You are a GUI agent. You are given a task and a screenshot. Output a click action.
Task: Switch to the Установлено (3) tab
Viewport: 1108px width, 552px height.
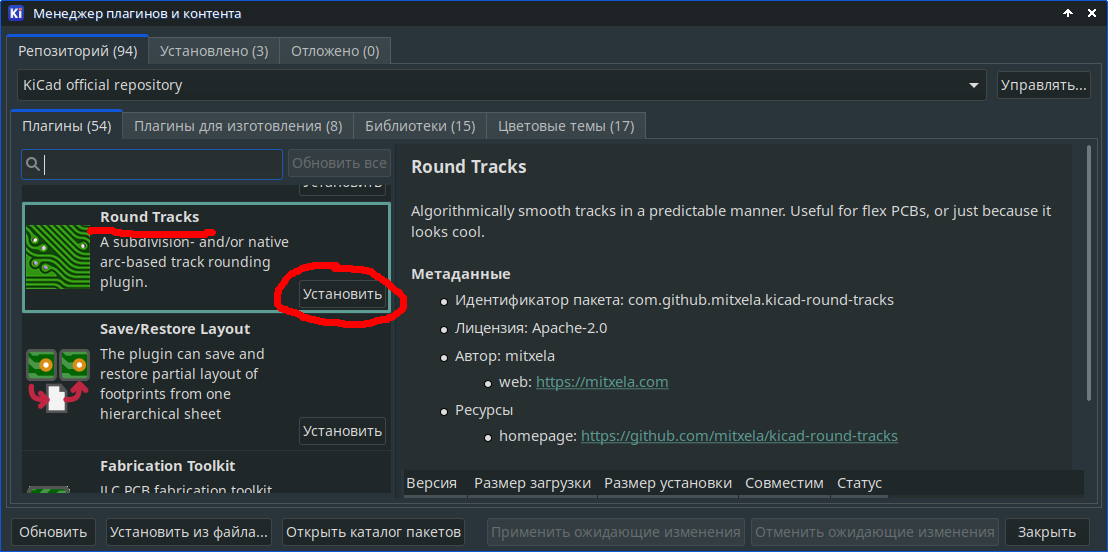click(214, 50)
